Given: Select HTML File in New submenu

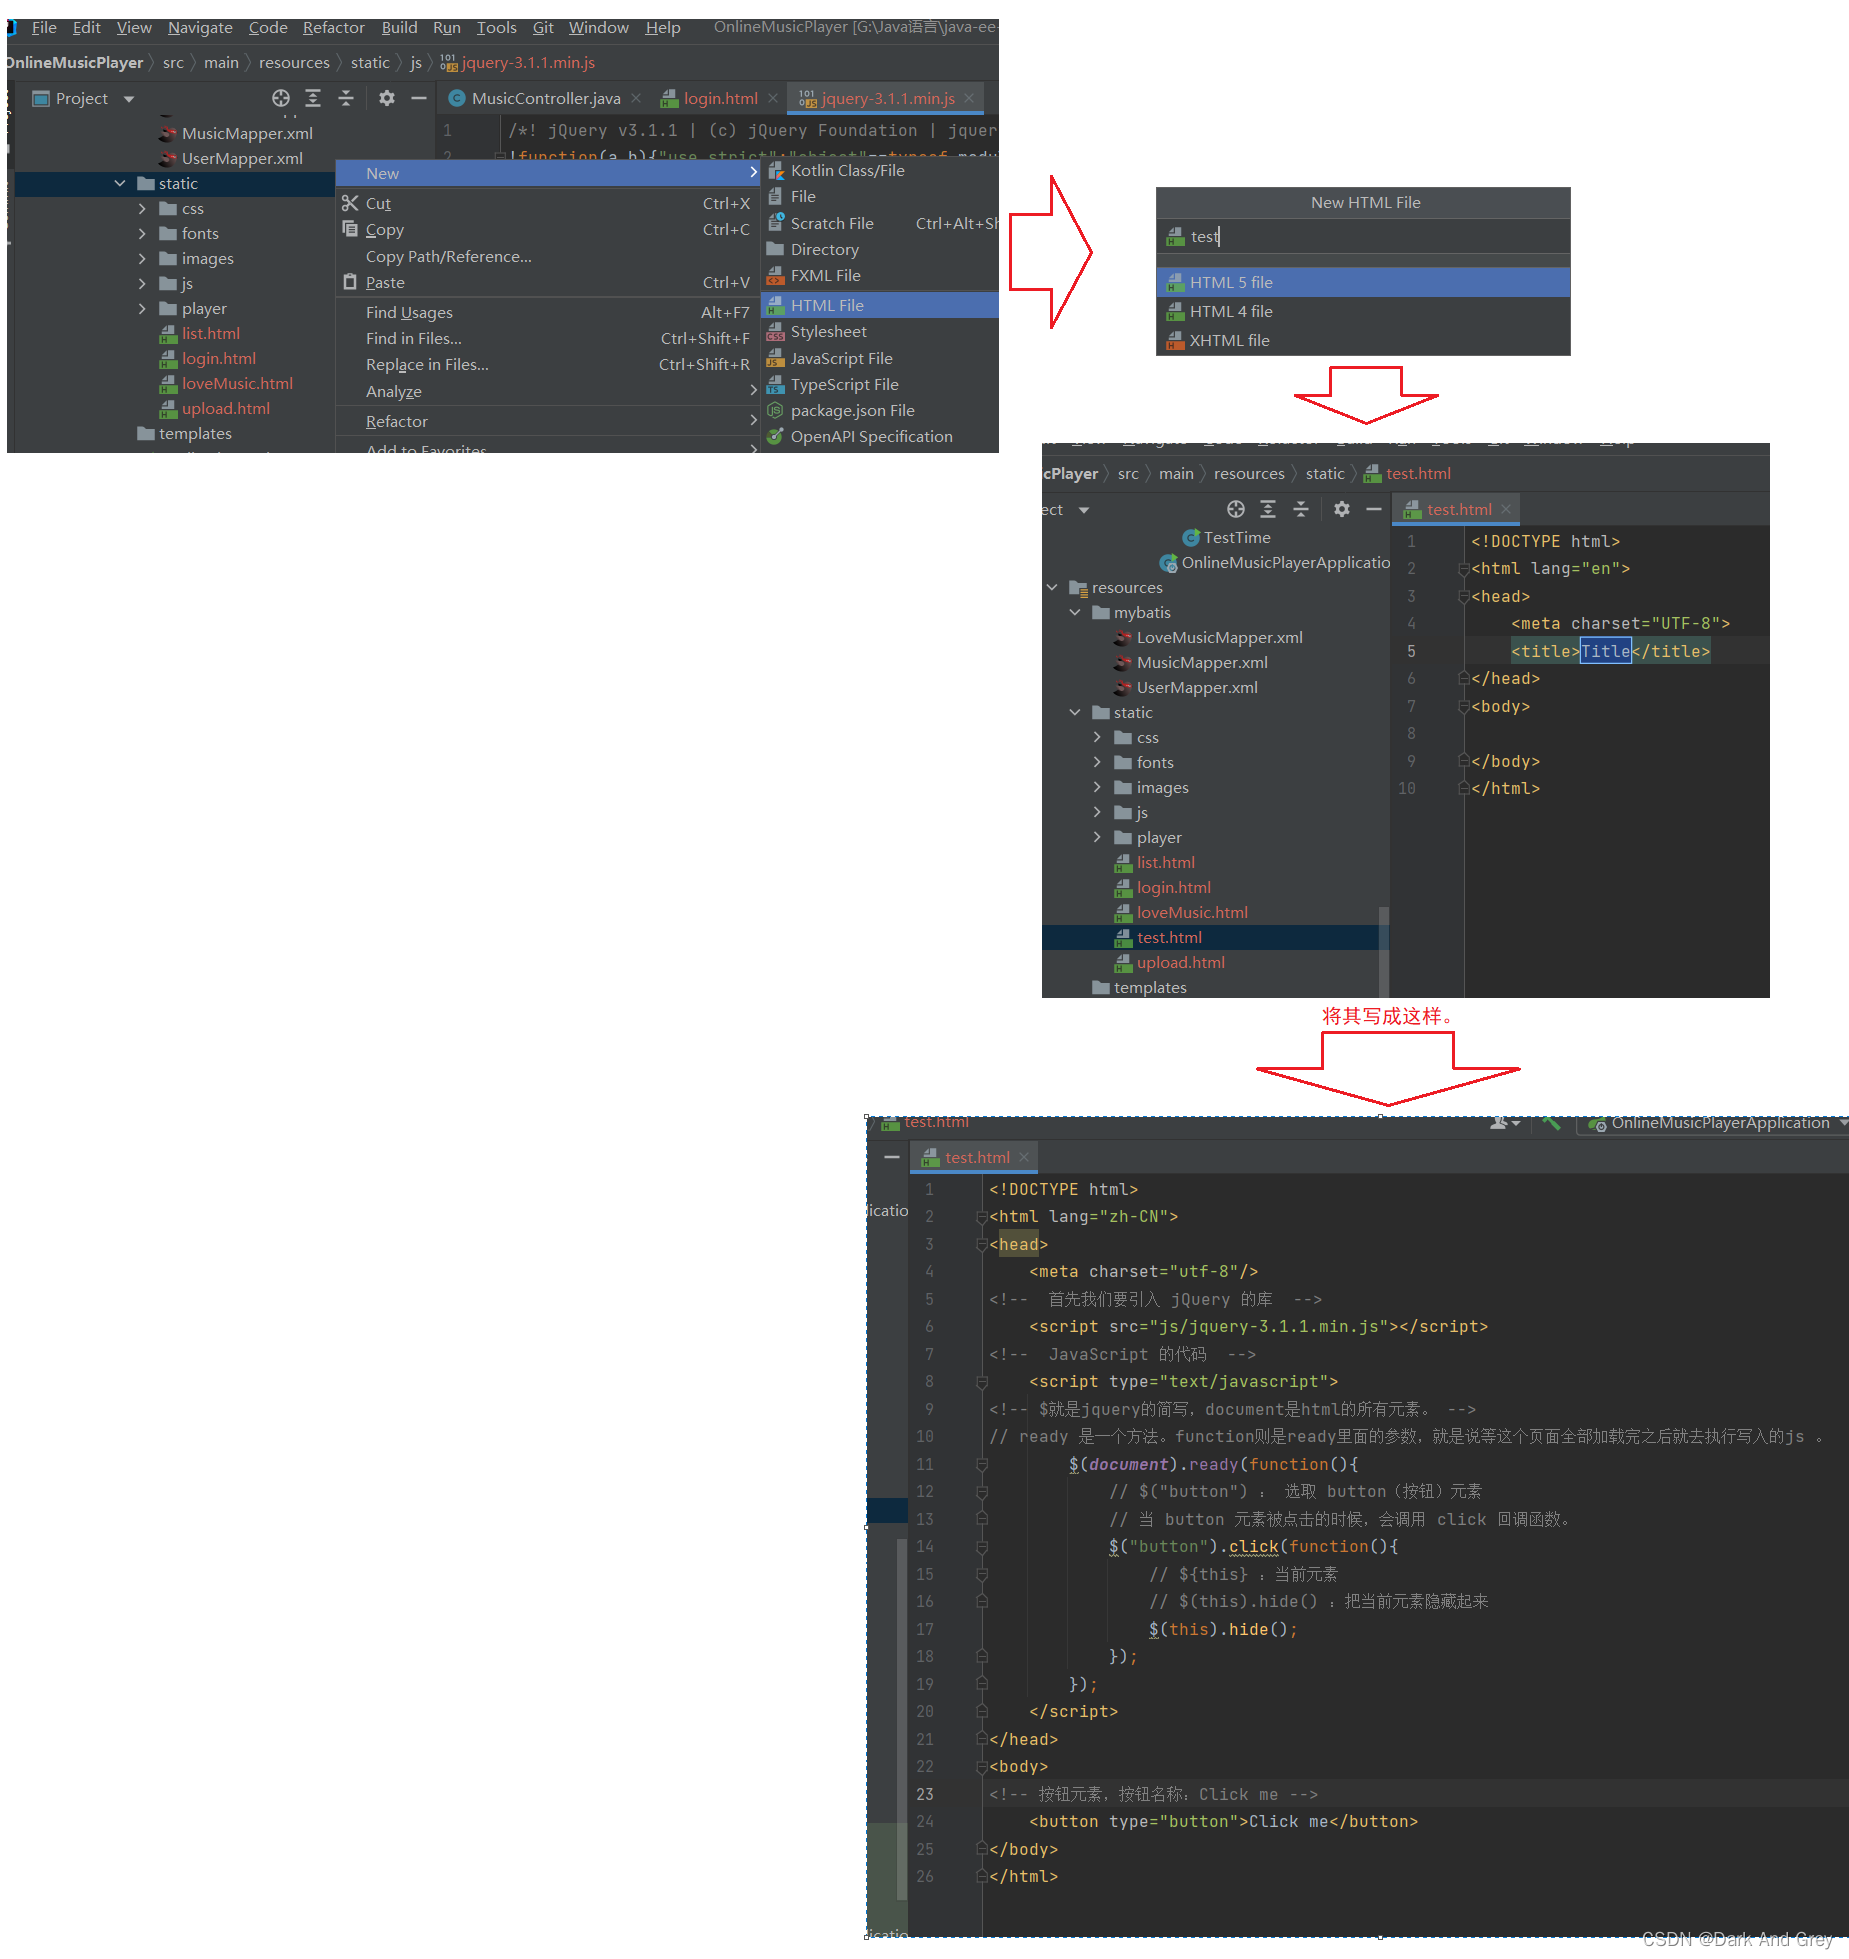Looking at the screenshot, I should click(880, 305).
